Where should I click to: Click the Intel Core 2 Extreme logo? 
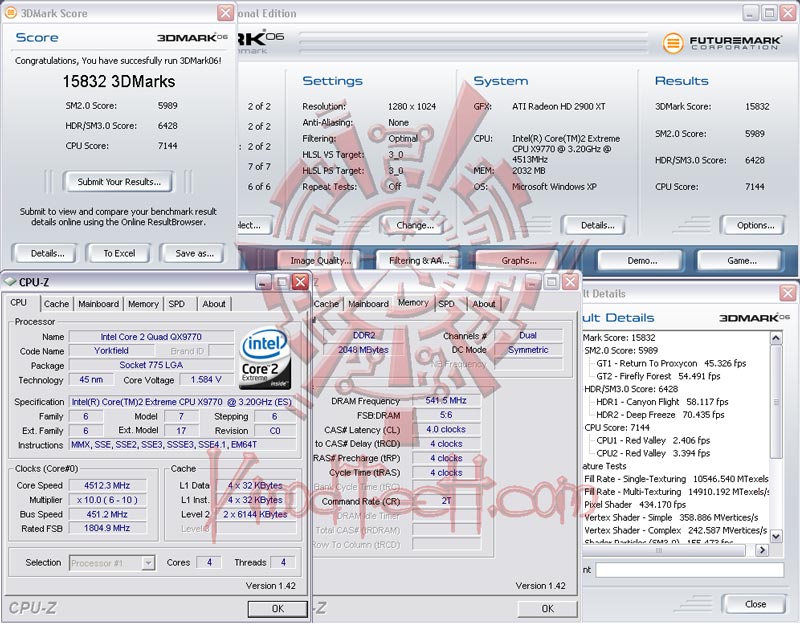[x=265, y=359]
